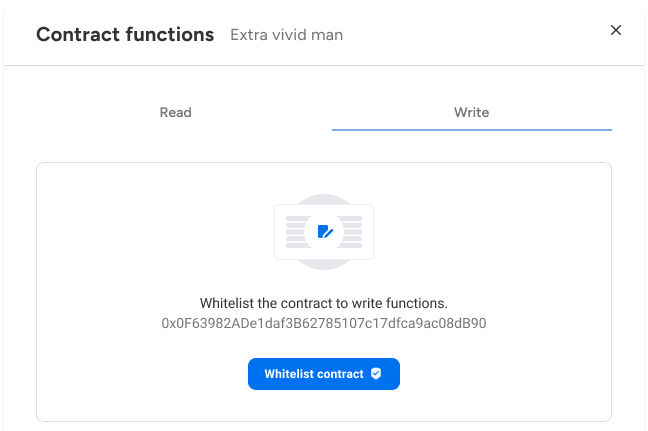Click the gray text lines left of pencil
The width and height of the screenshot is (648, 431).
tap(296, 232)
